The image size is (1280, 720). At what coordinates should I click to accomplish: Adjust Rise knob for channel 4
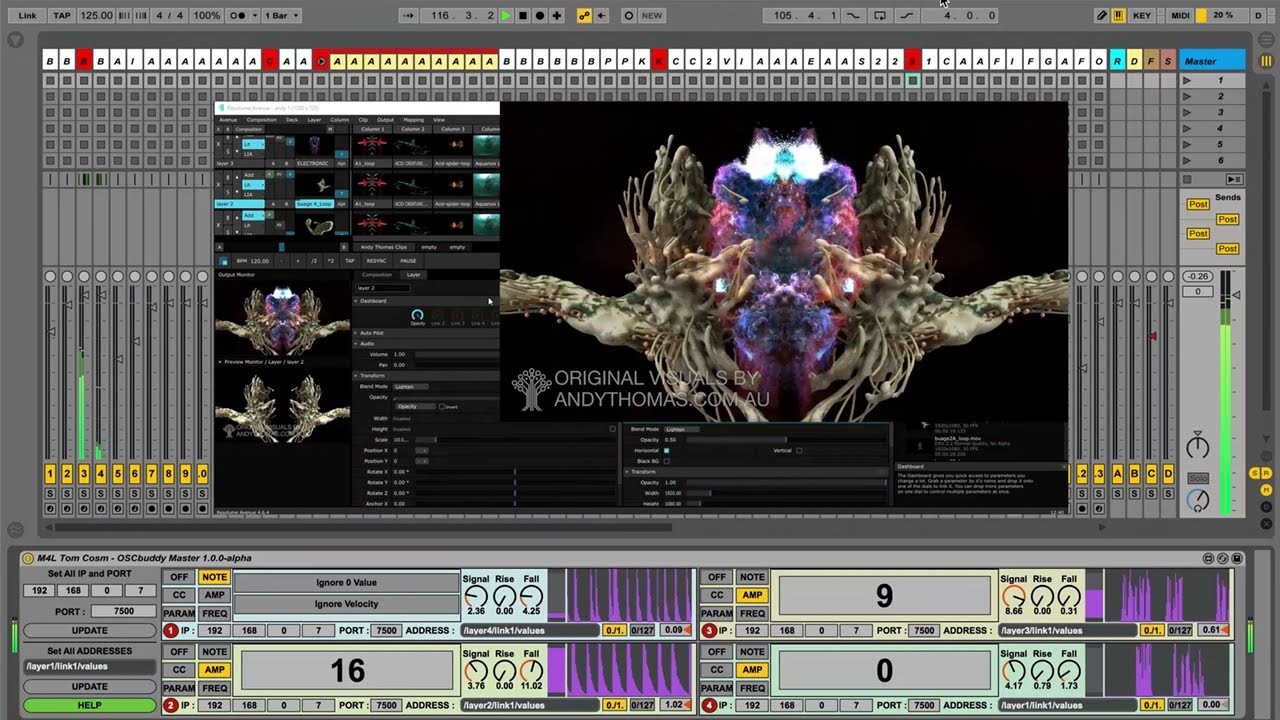pos(1041,671)
